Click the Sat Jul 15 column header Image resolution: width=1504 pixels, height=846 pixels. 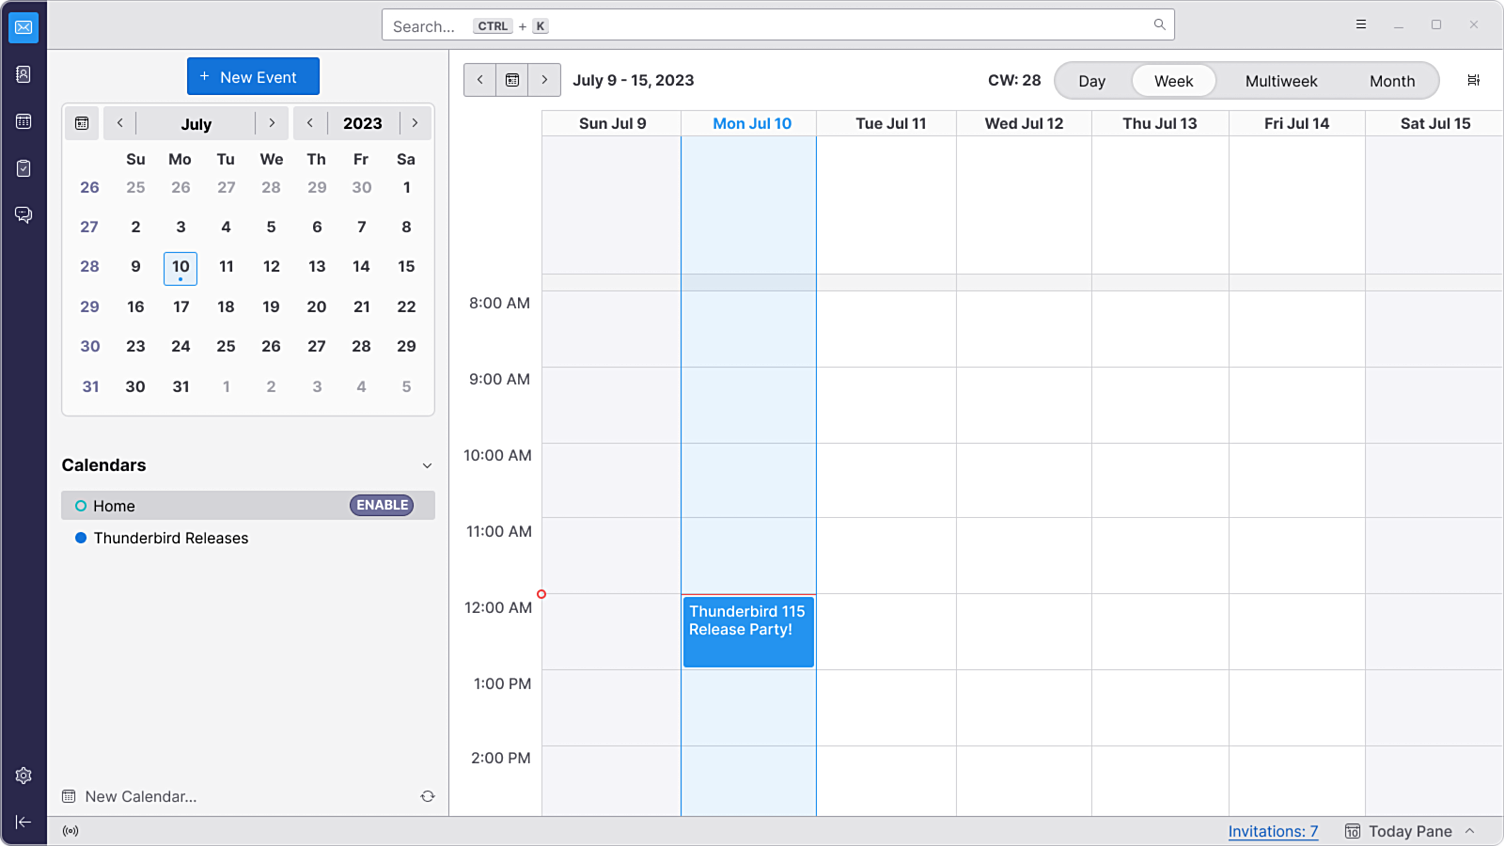pyautogui.click(x=1435, y=123)
